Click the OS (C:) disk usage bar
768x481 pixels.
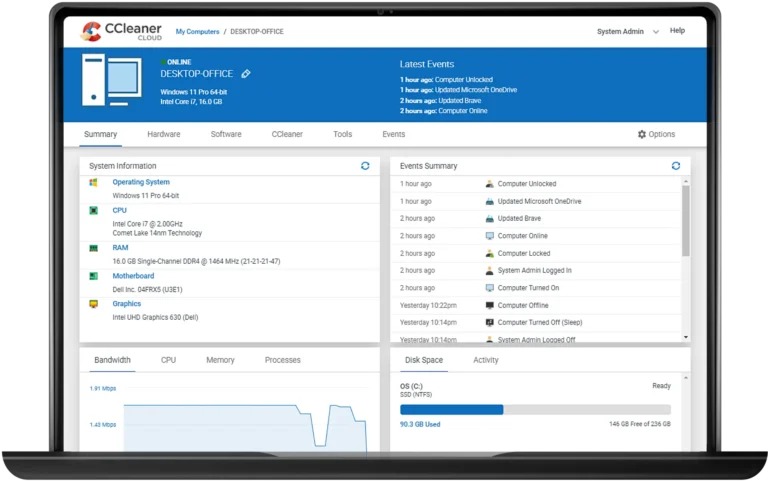click(x=535, y=409)
